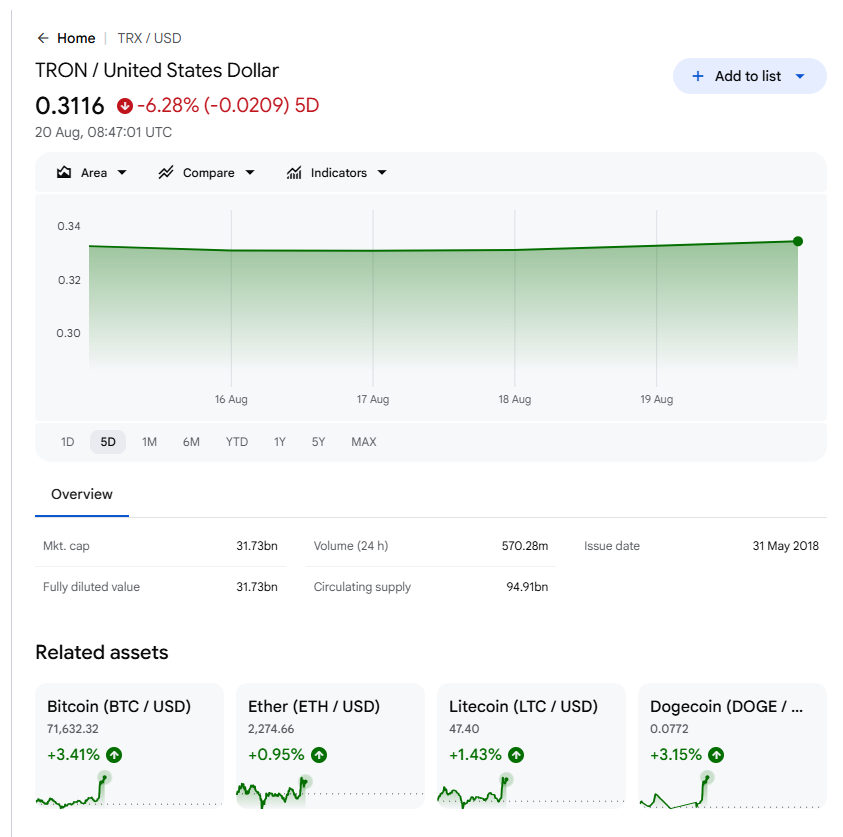Click the green up-arrow icon on Ether card
The image size is (843, 837).
319,755
